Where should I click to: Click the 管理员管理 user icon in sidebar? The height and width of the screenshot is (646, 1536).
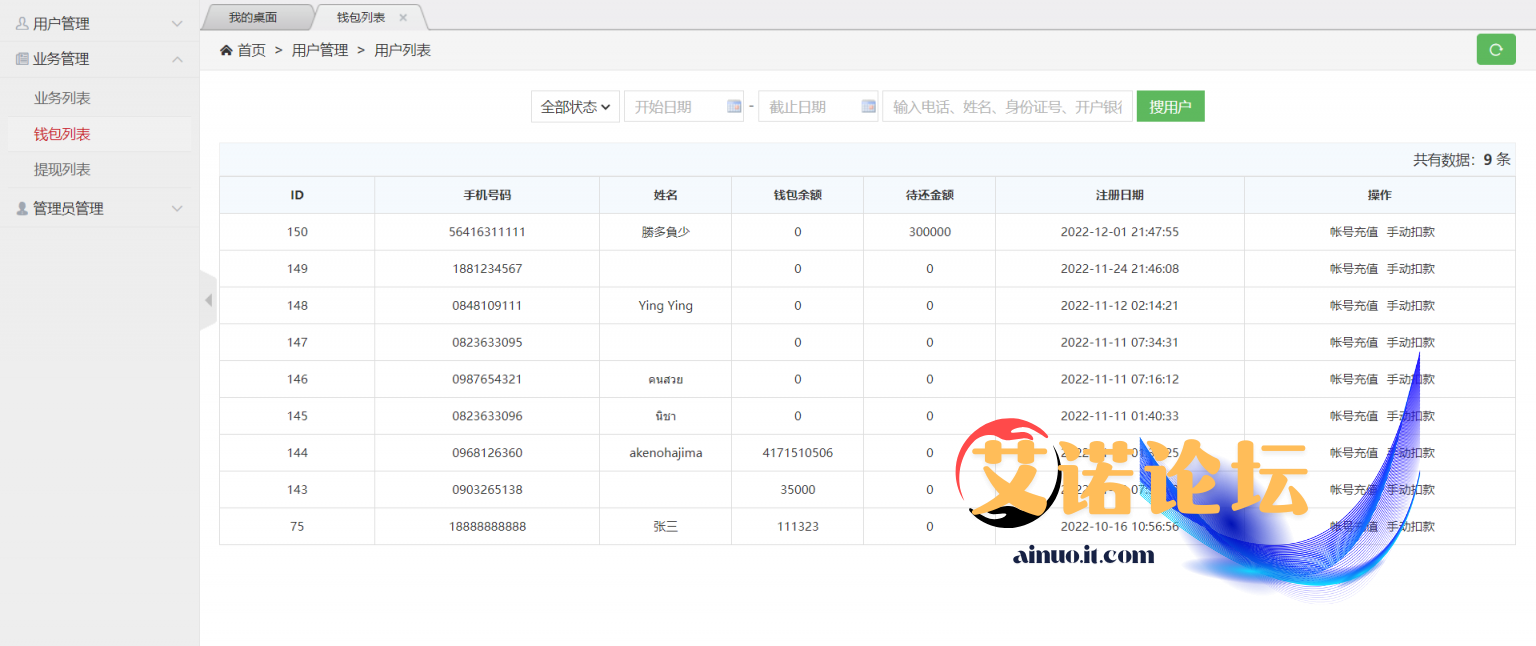point(22,208)
